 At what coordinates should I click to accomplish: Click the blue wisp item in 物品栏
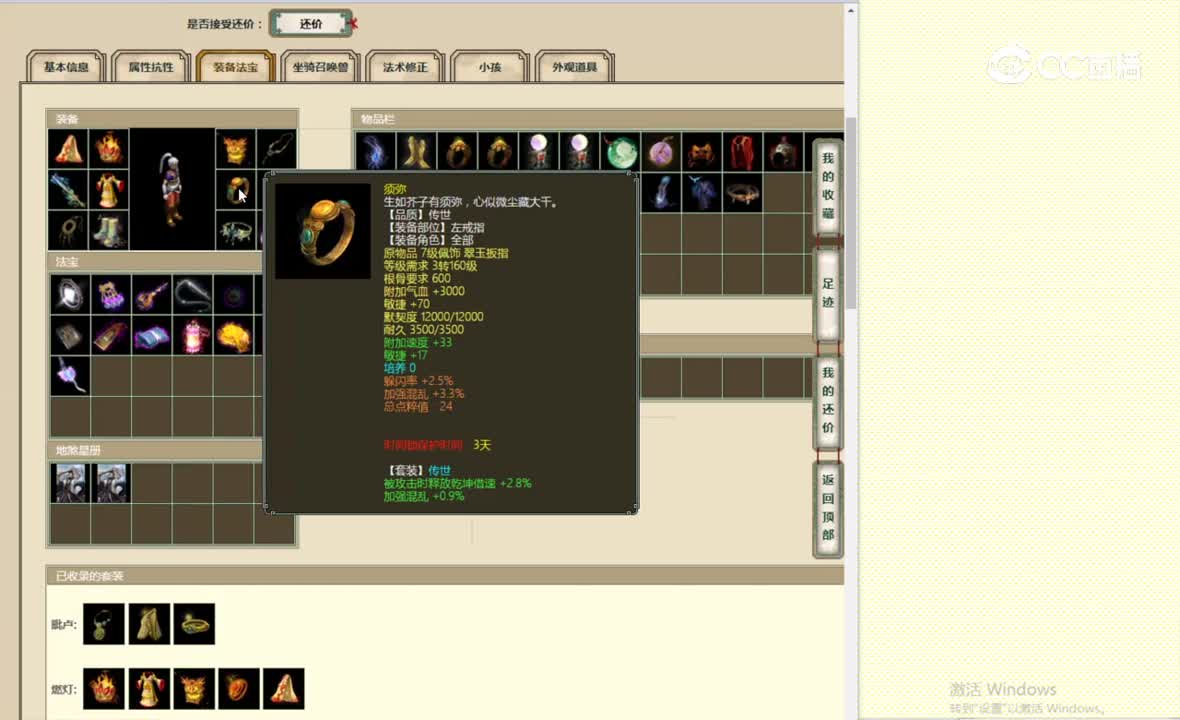pyautogui.click(x=376, y=152)
